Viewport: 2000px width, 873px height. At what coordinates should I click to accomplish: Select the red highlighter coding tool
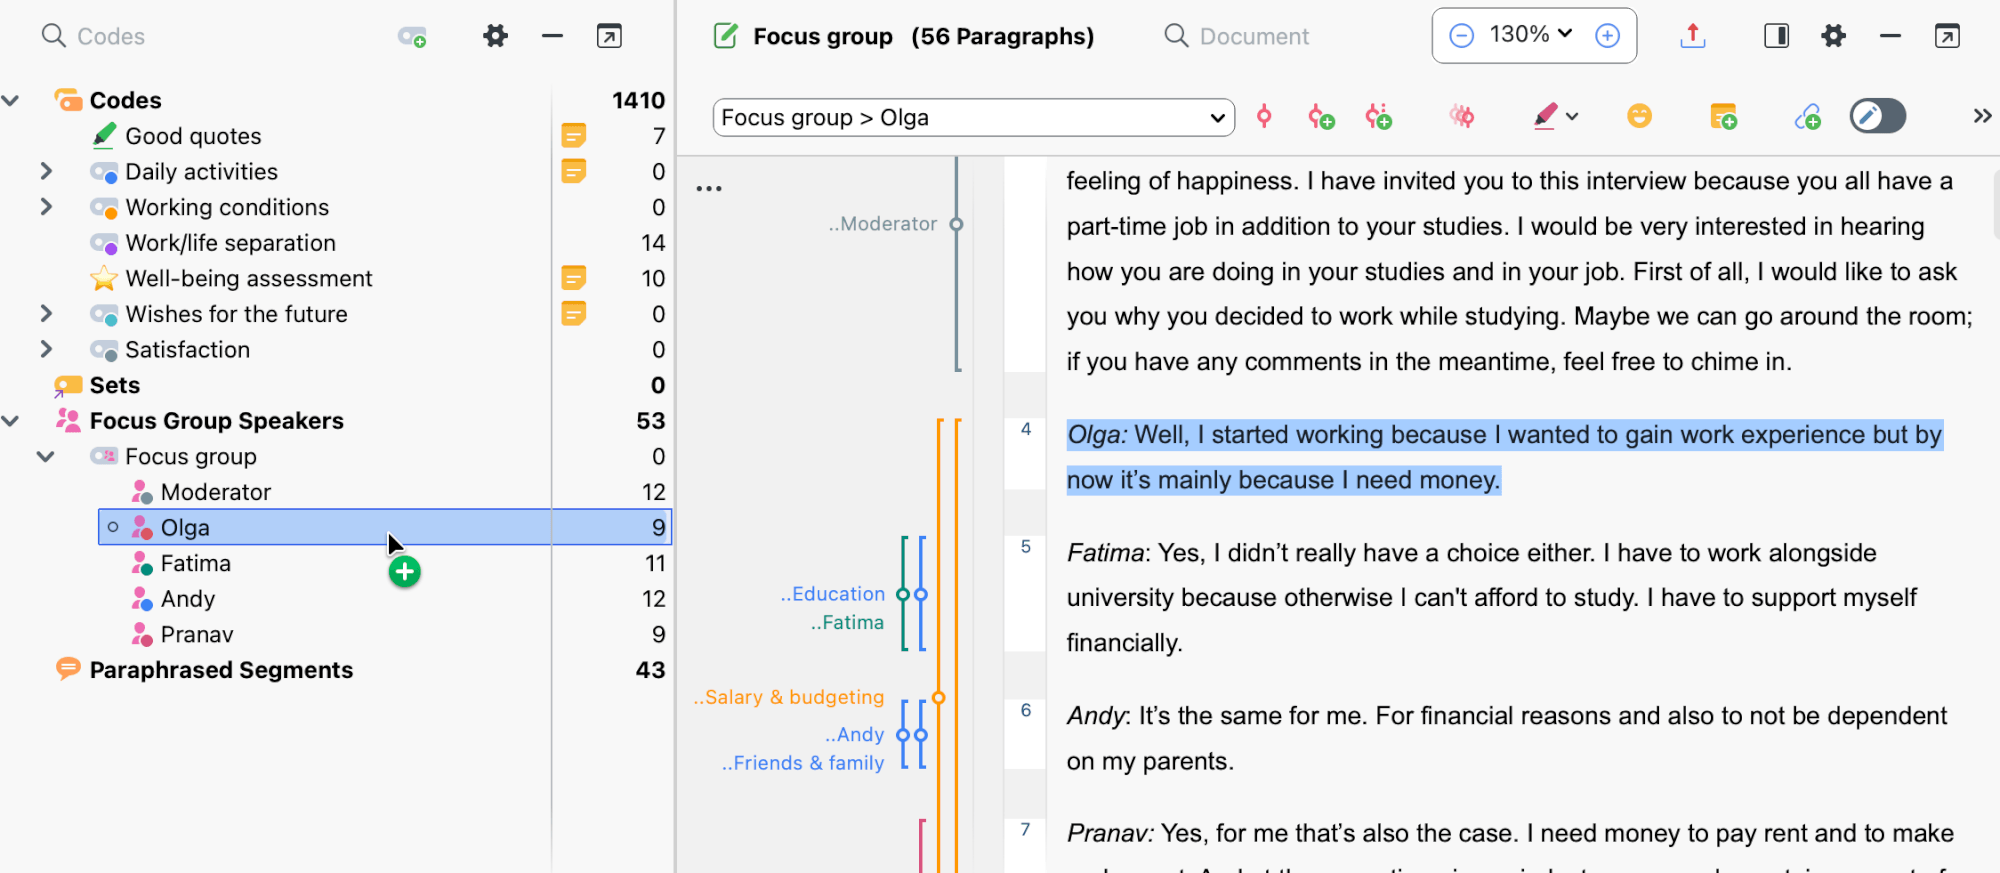1545,117
